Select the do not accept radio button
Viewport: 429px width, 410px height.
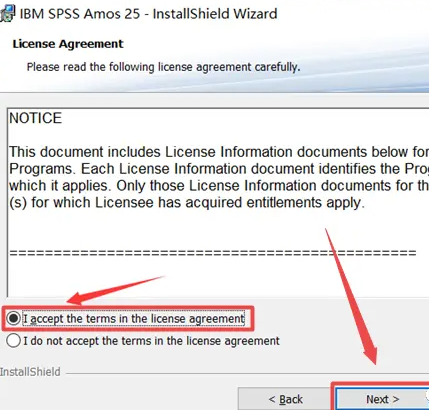point(13,341)
